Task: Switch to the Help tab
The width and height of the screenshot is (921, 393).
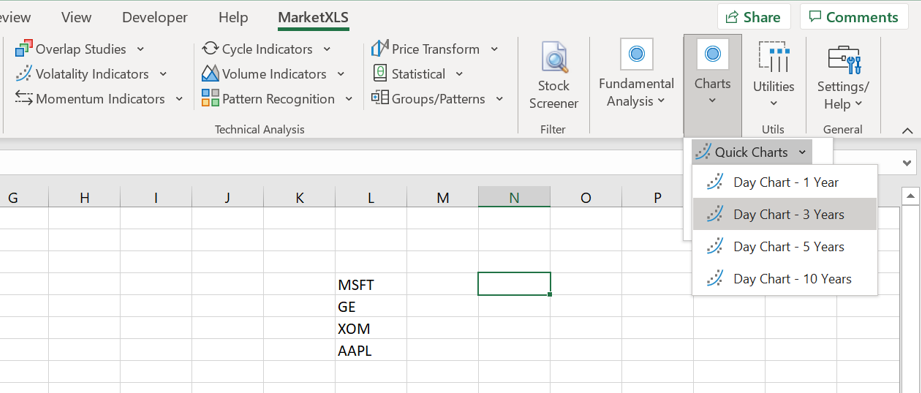Action: pos(233,18)
